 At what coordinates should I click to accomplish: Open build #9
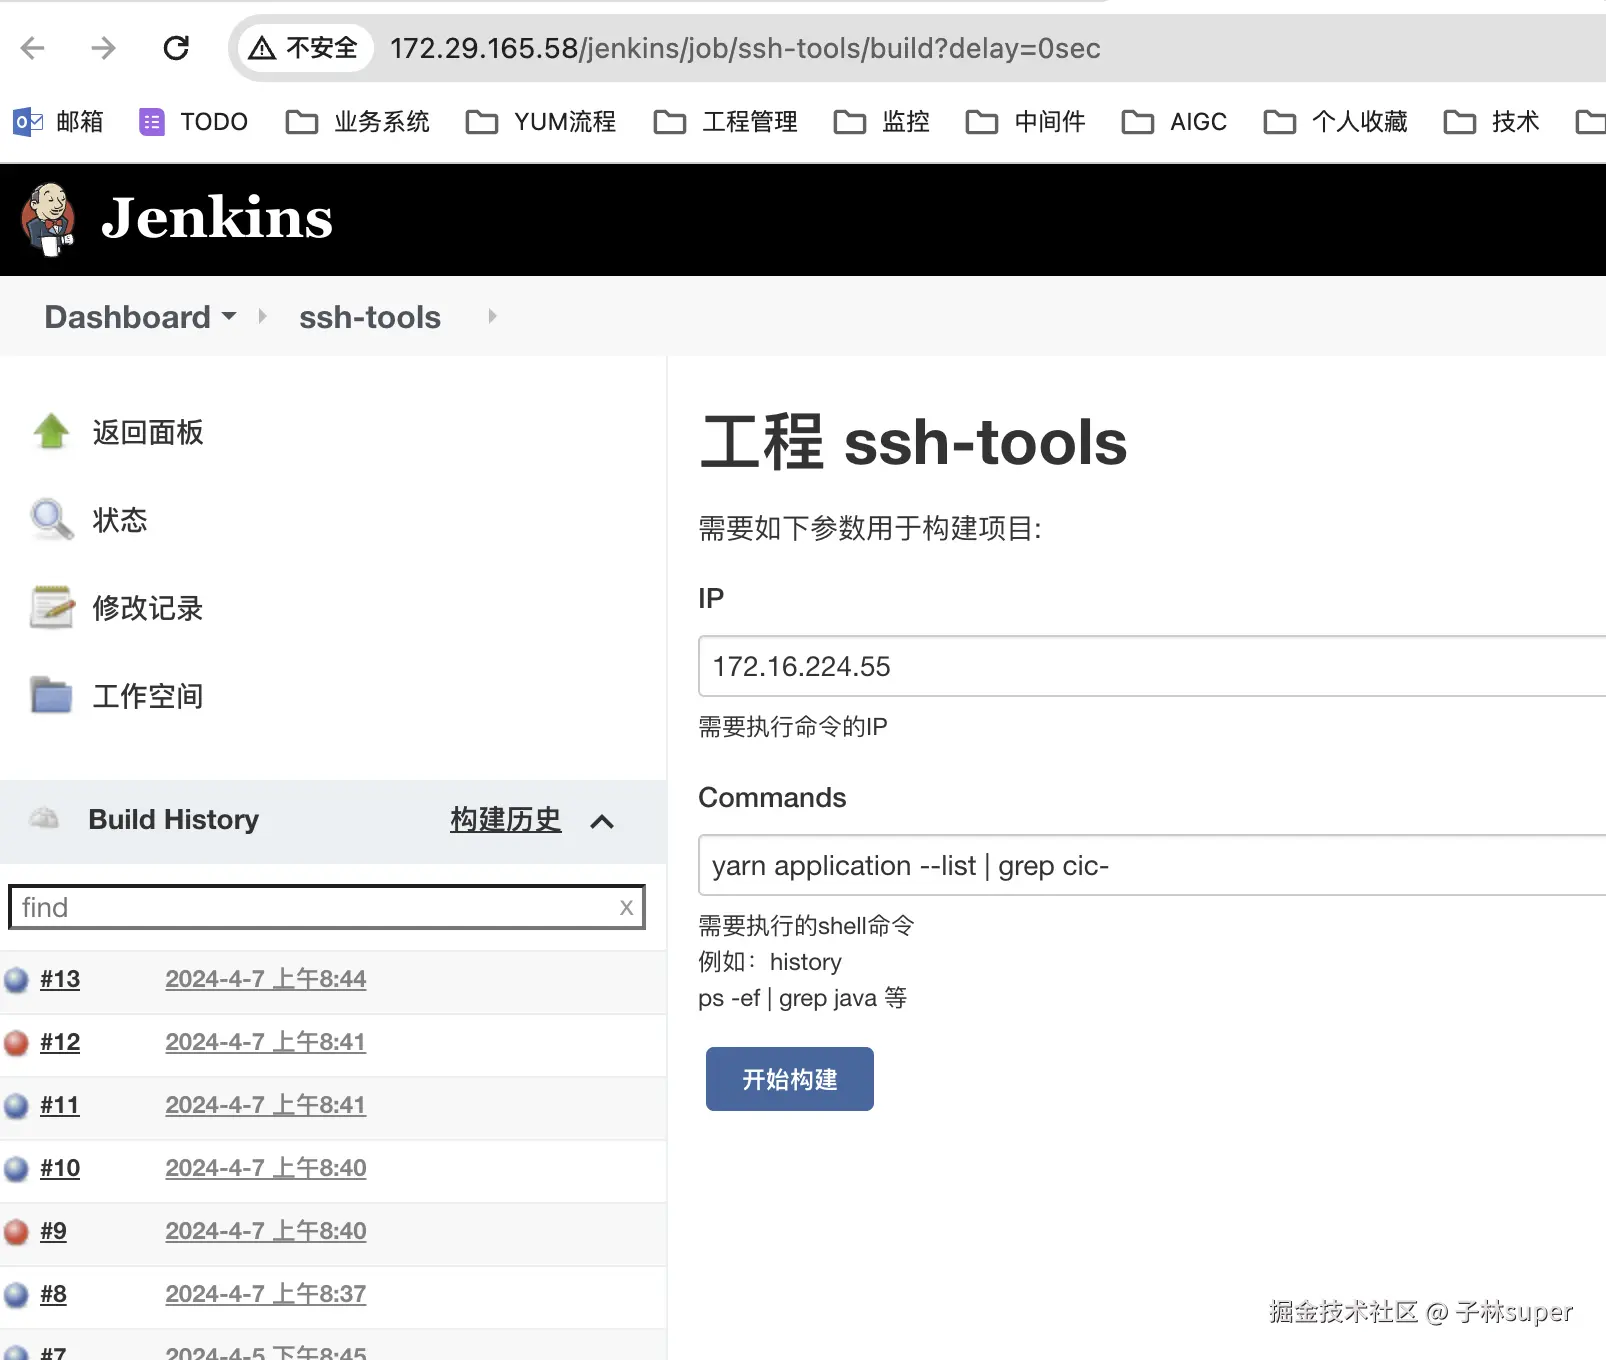pos(53,1231)
